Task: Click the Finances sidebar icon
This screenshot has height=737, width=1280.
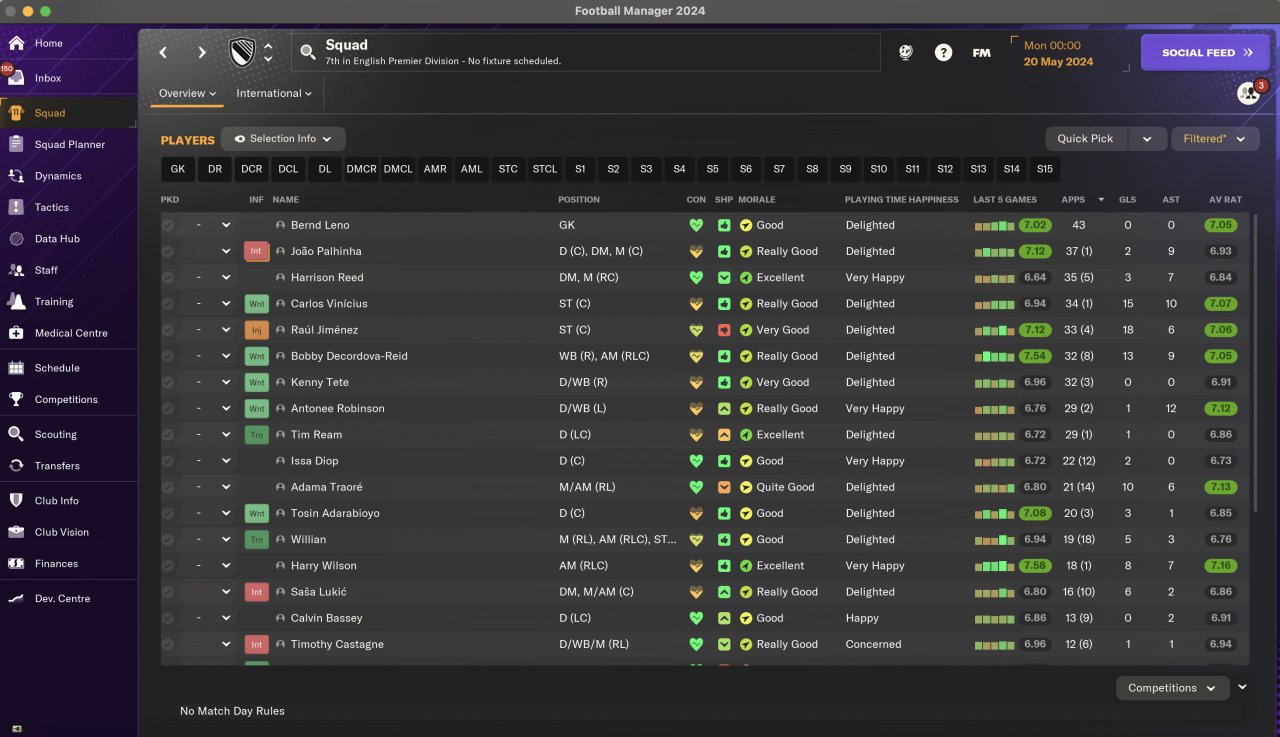Action: [16, 563]
